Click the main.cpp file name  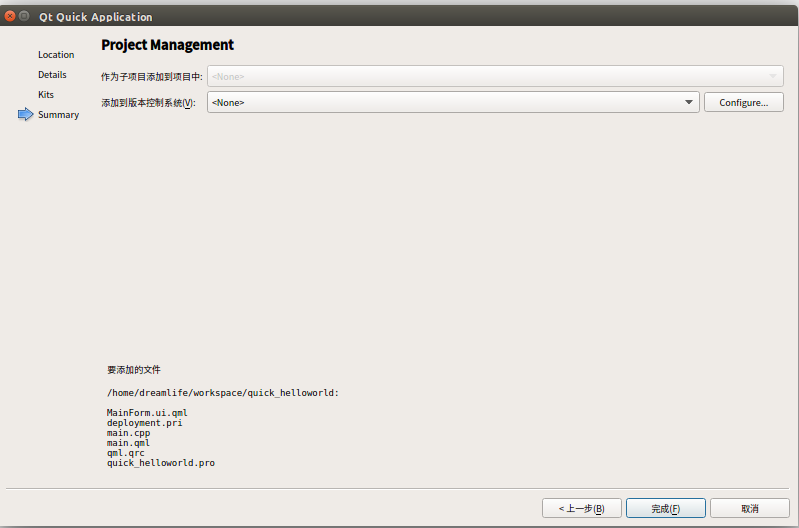coord(128,433)
